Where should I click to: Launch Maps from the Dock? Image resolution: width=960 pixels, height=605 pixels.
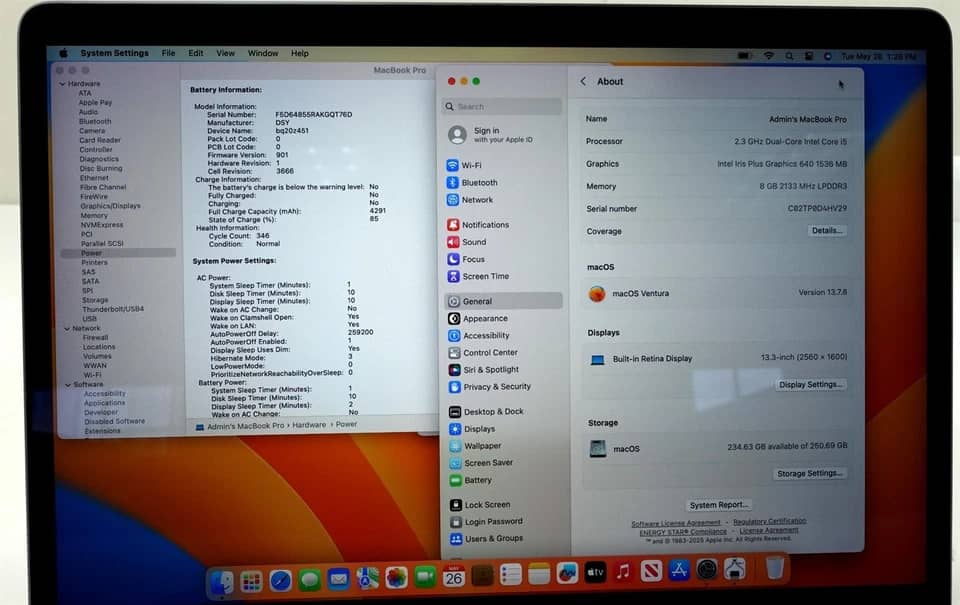pos(367,578)
